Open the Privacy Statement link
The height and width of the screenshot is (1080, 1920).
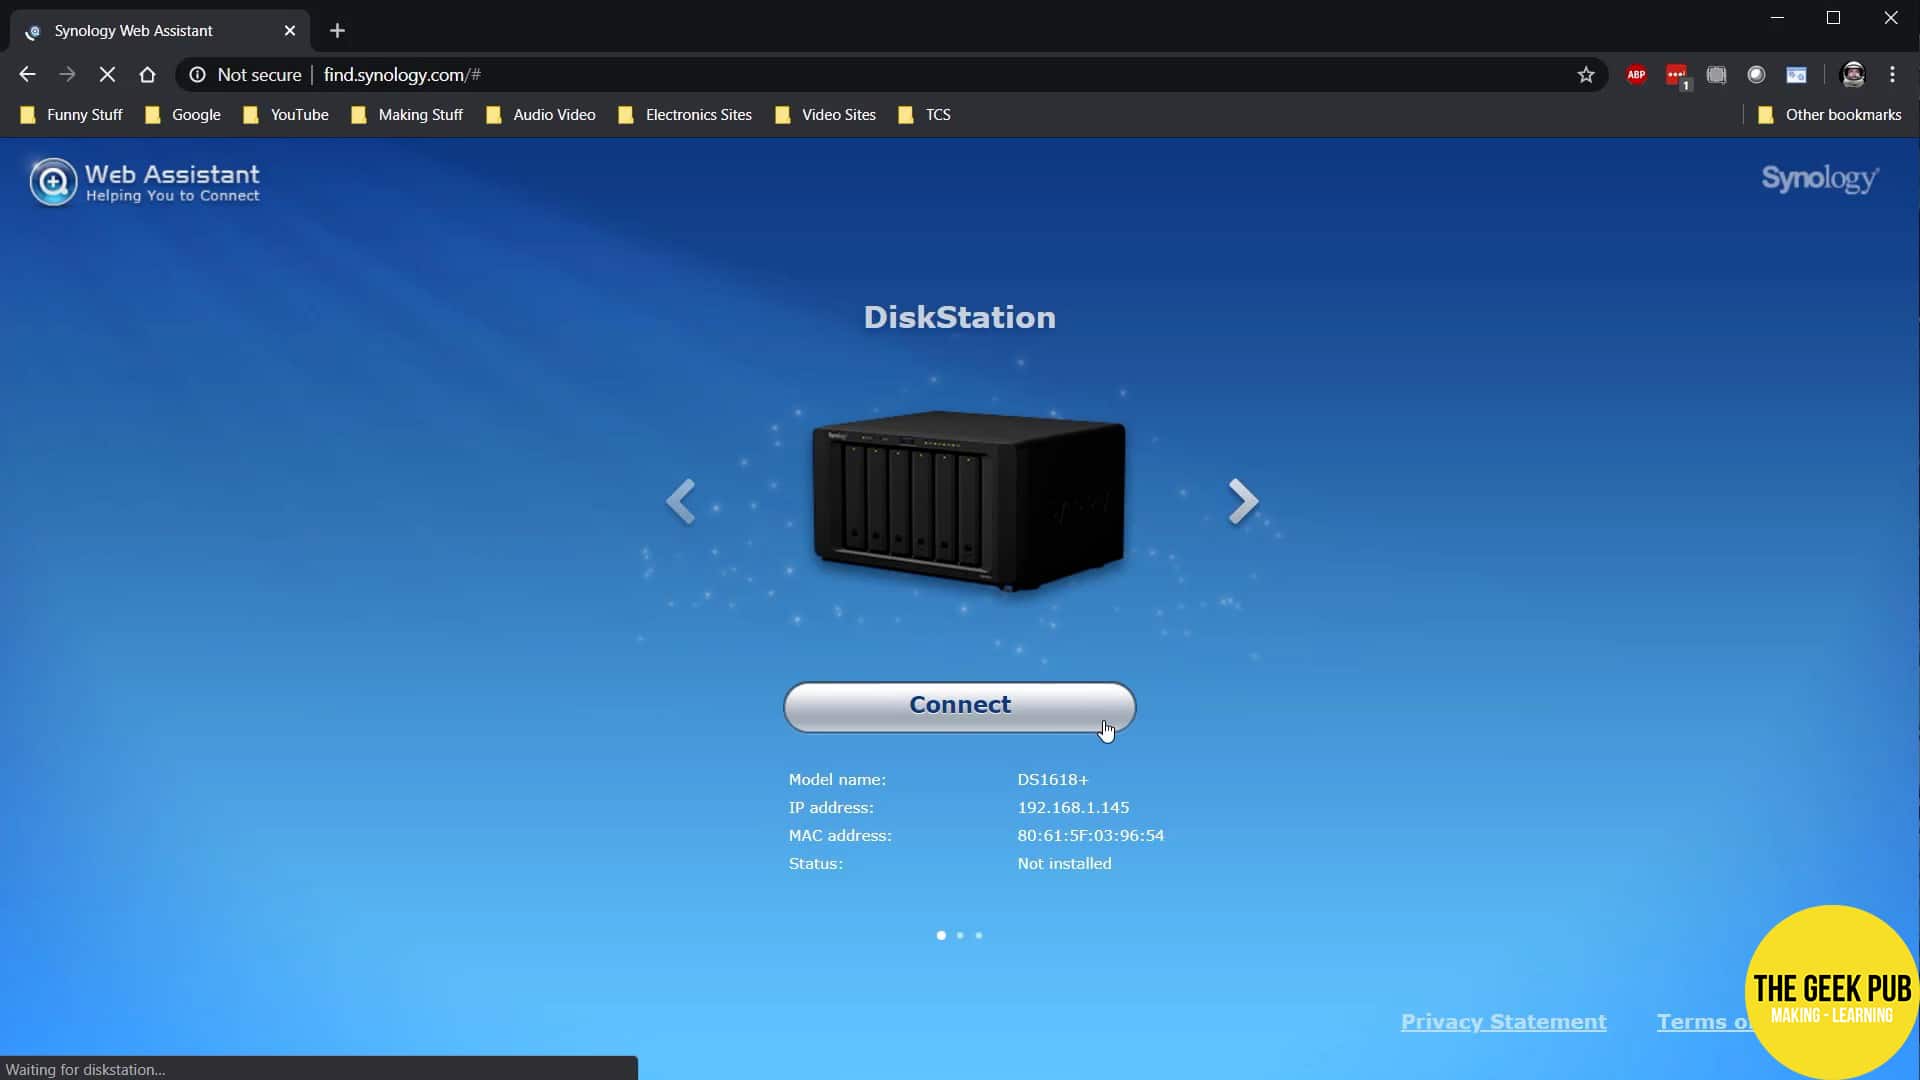coord(1503,1021)
